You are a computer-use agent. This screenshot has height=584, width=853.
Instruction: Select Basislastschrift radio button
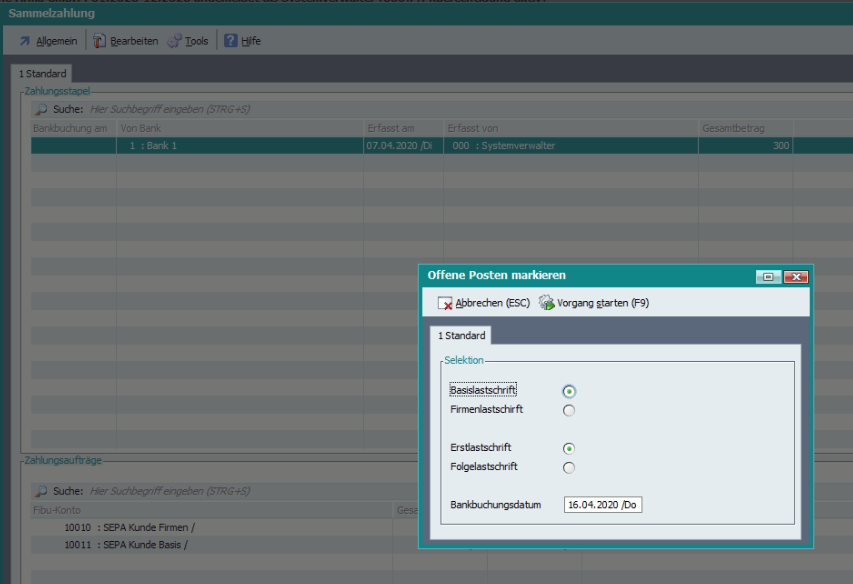click(569, 392)
